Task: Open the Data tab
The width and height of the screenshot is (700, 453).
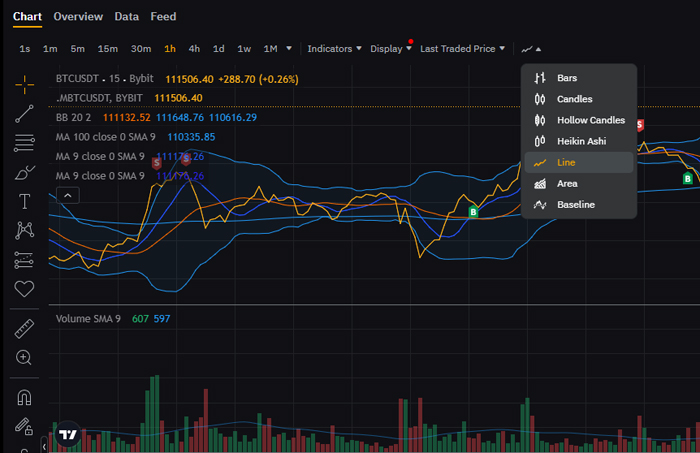Action: point(126,17)
